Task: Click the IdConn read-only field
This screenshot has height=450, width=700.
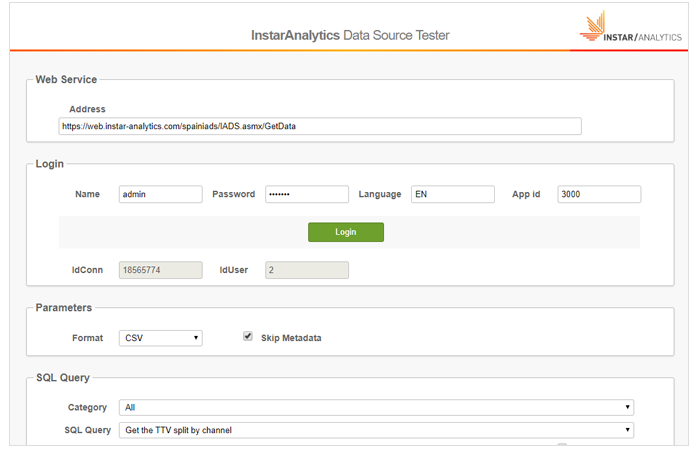Action: (160, 270)
